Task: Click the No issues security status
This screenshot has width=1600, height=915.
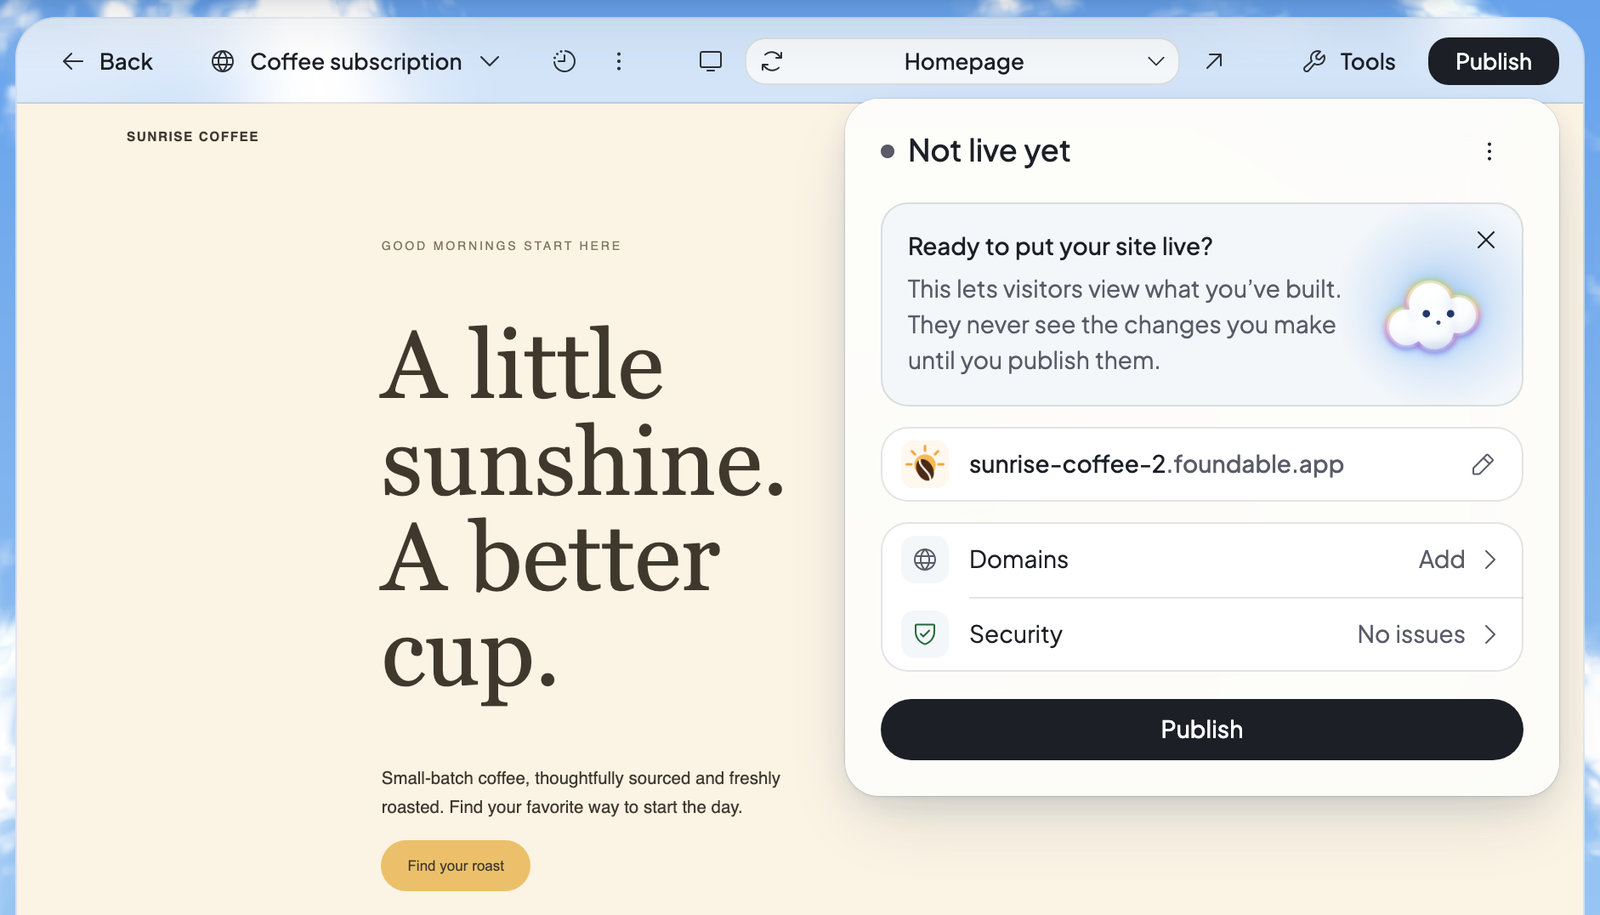Action: point(1411,634)
